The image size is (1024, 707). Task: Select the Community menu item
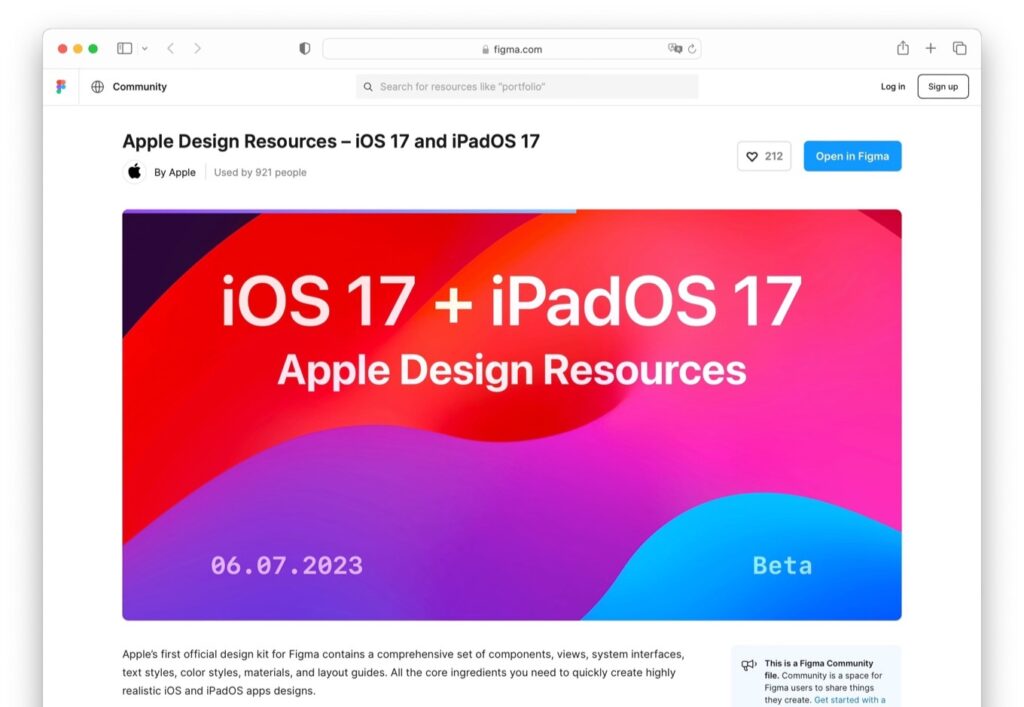(140, 86)
